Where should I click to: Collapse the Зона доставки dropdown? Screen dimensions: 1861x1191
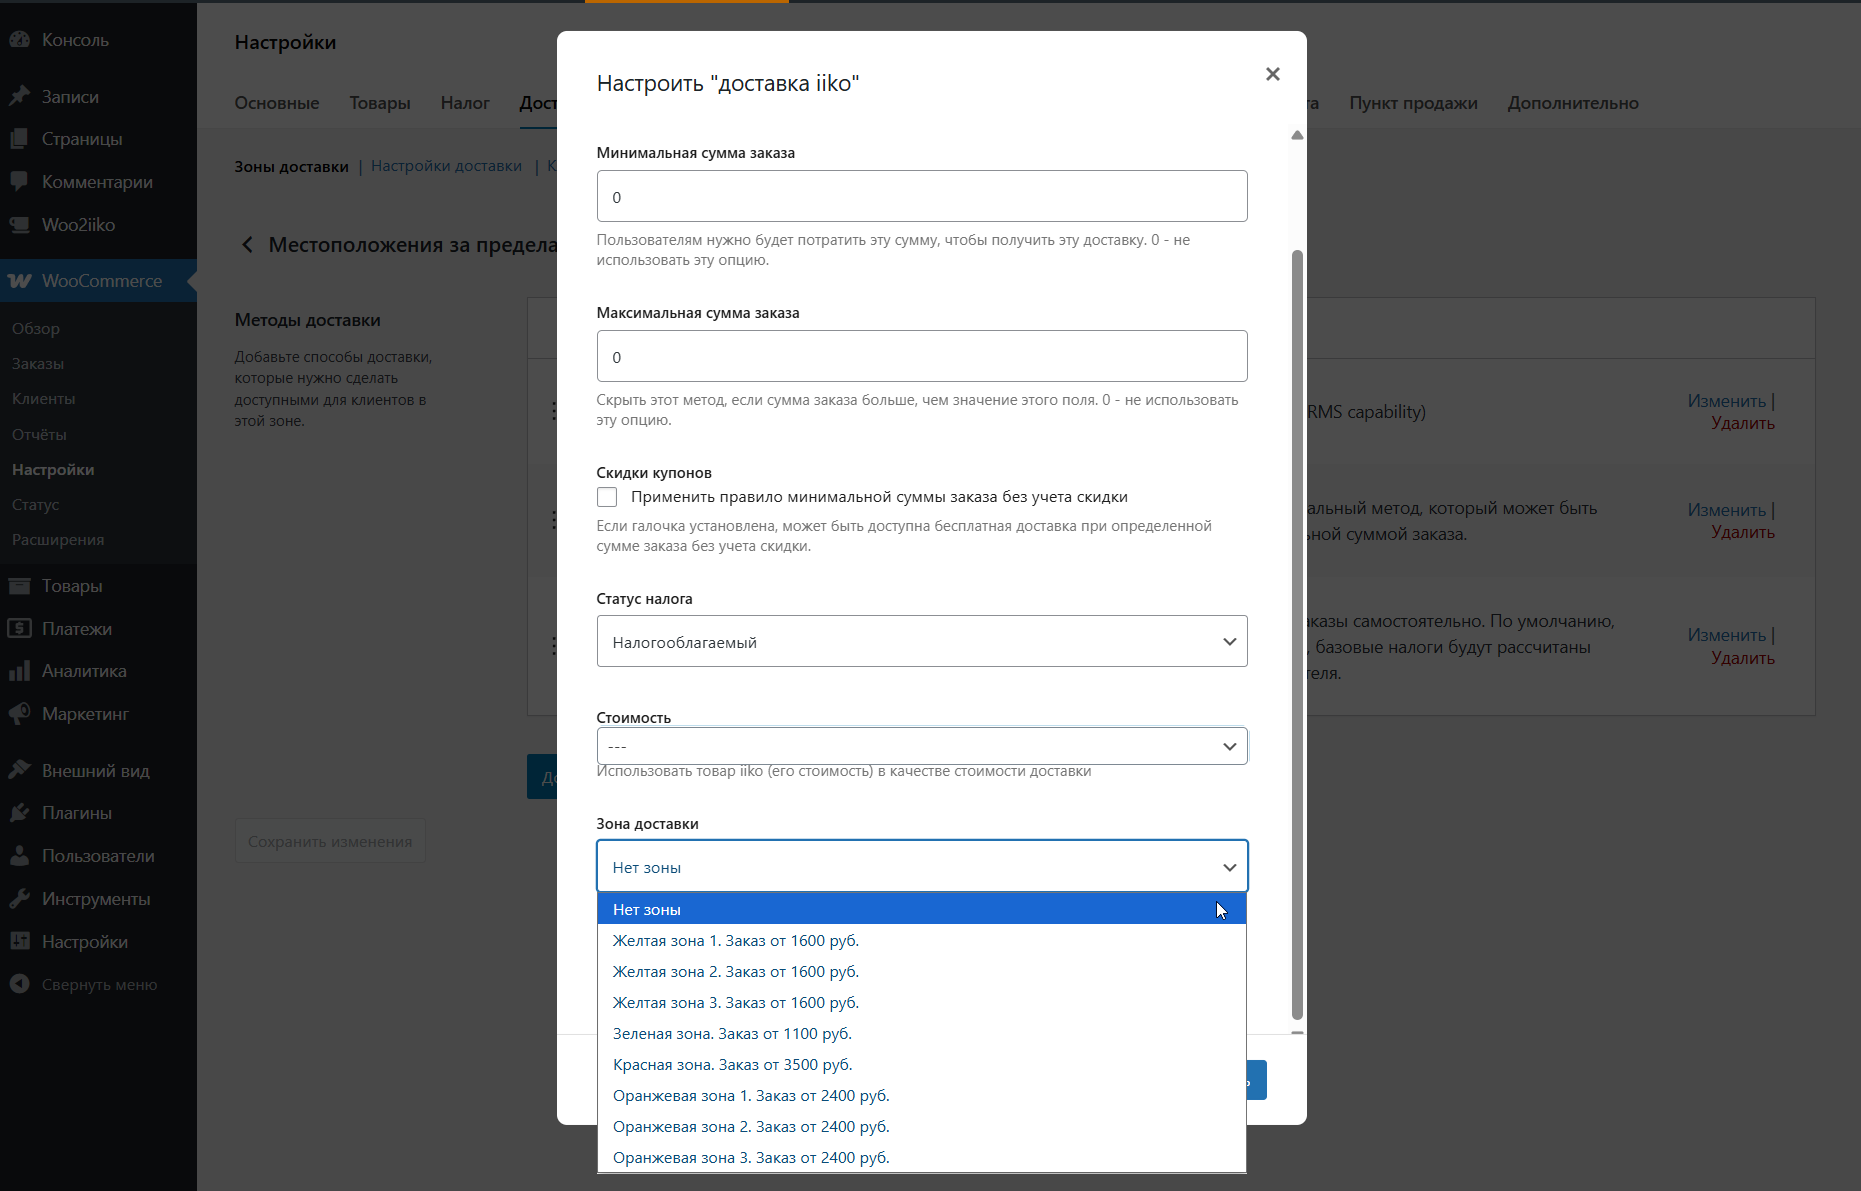click(922, 866)
